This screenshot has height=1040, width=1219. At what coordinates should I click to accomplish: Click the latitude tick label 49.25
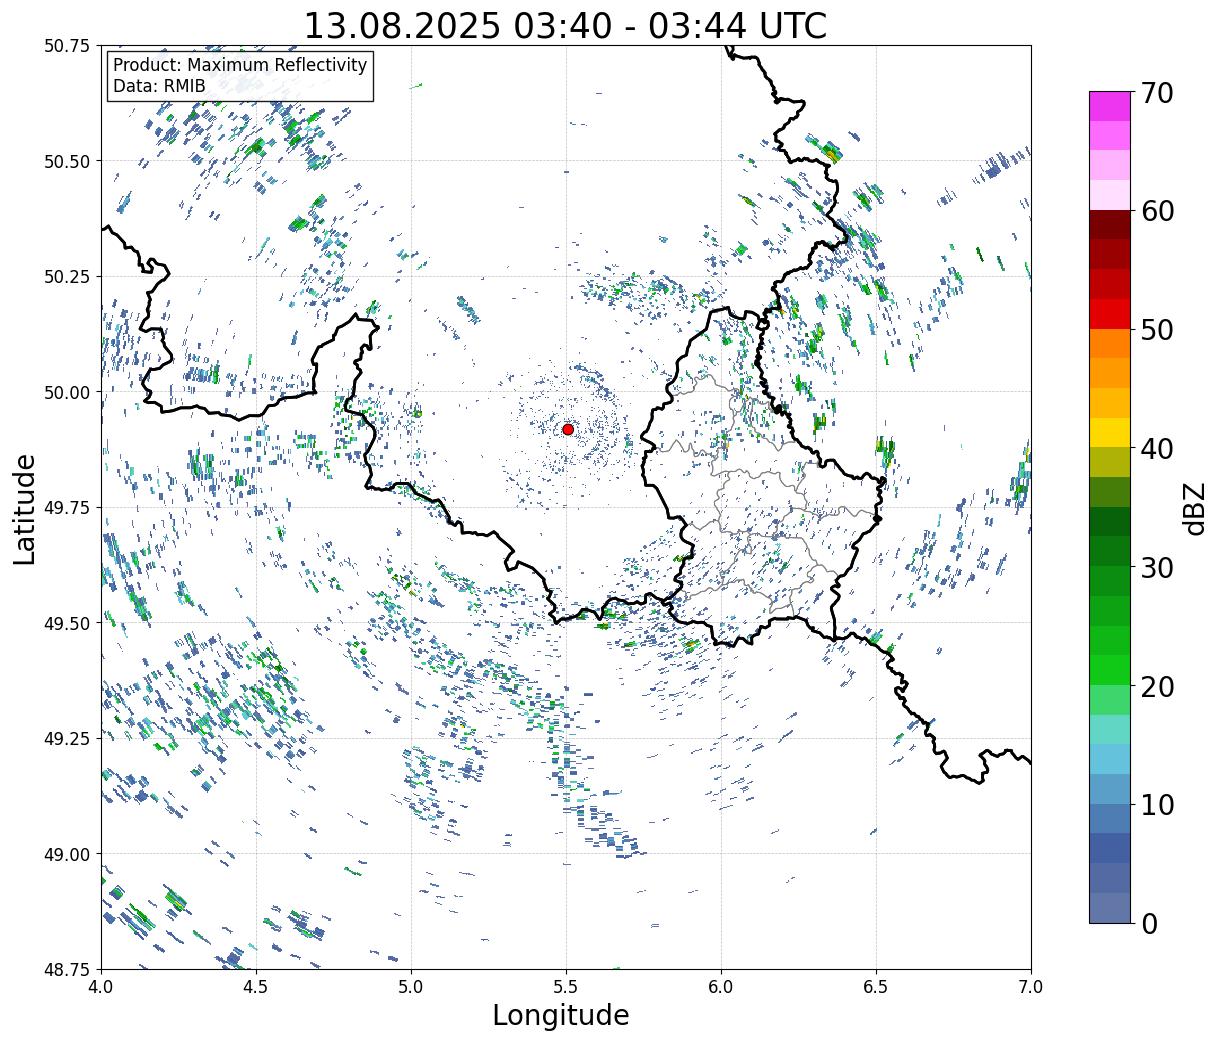coord(67,739)
